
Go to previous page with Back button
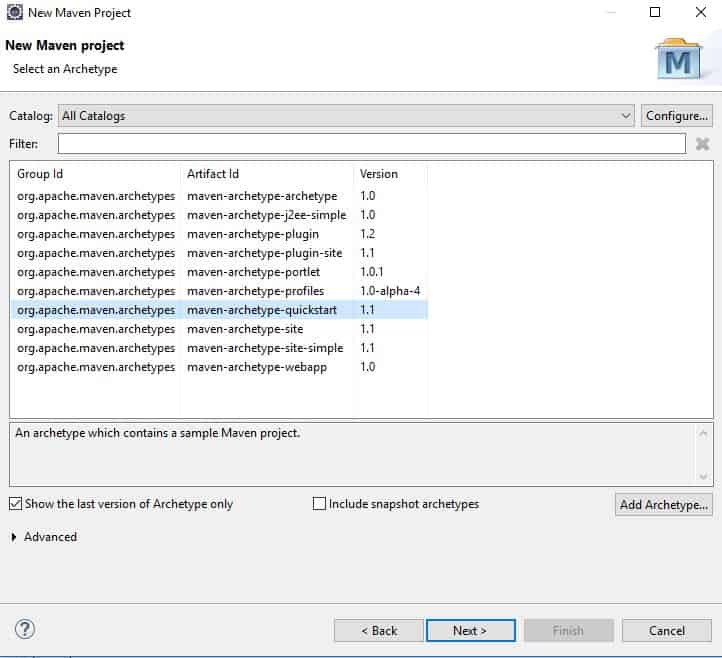(378, 630)
